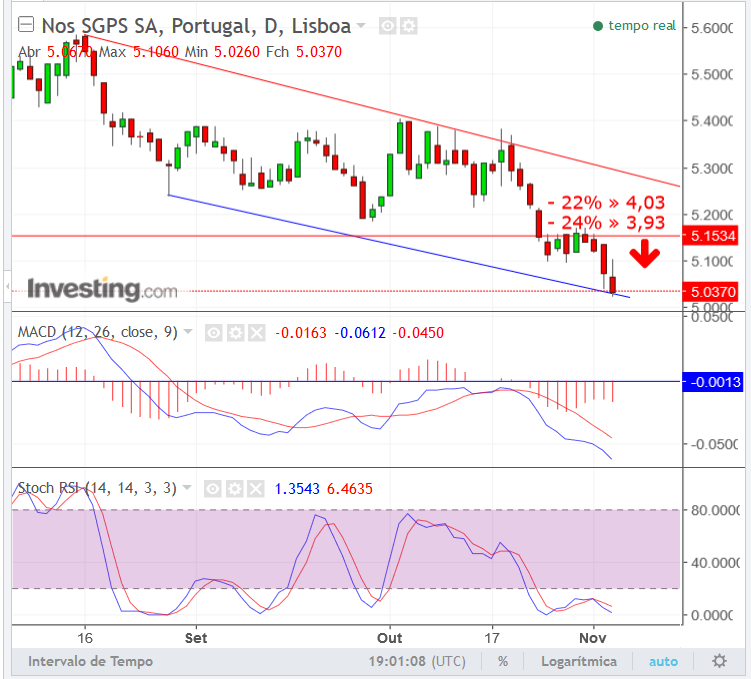Remove the MACD indicator with X
The width and height of the screenshot is (751, 679).
point(257,332)
